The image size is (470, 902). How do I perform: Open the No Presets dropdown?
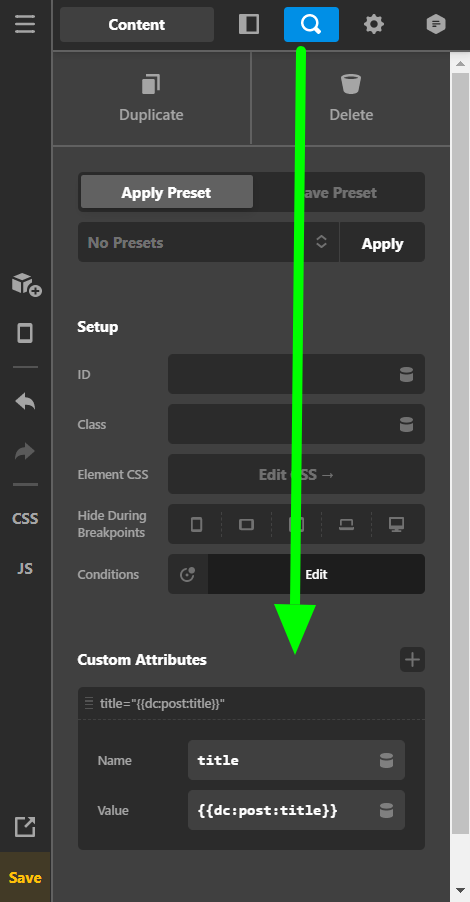tap(208, 242)
